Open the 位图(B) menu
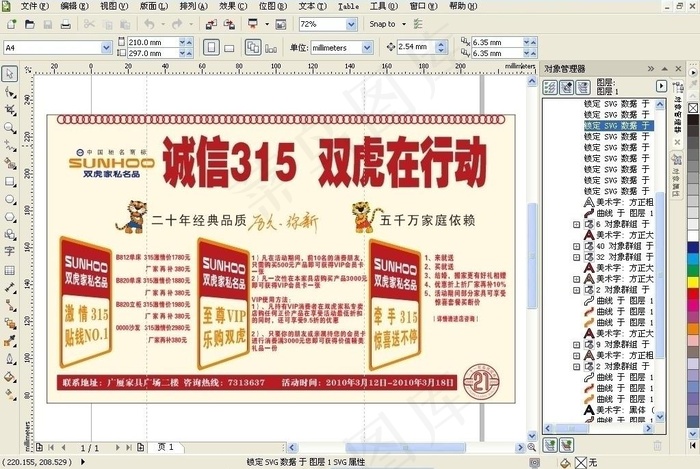The height and width of the screenshot is (469, 700). 273,6
